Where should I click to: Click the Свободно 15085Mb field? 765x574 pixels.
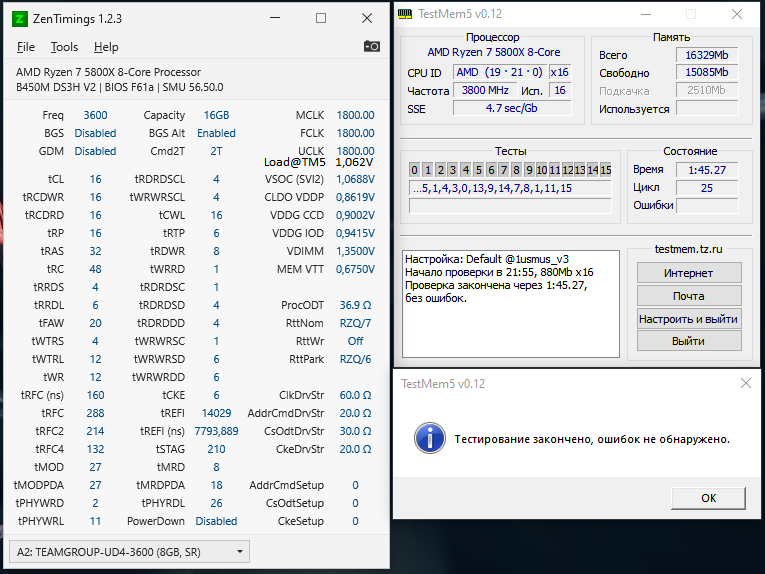coord(707,73)
